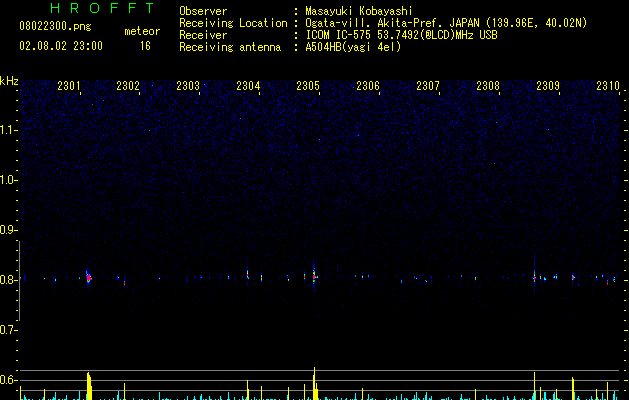The image size is (629, 400).
Task: Click the 2303 time marker
Action: click(x=188, y=86)
